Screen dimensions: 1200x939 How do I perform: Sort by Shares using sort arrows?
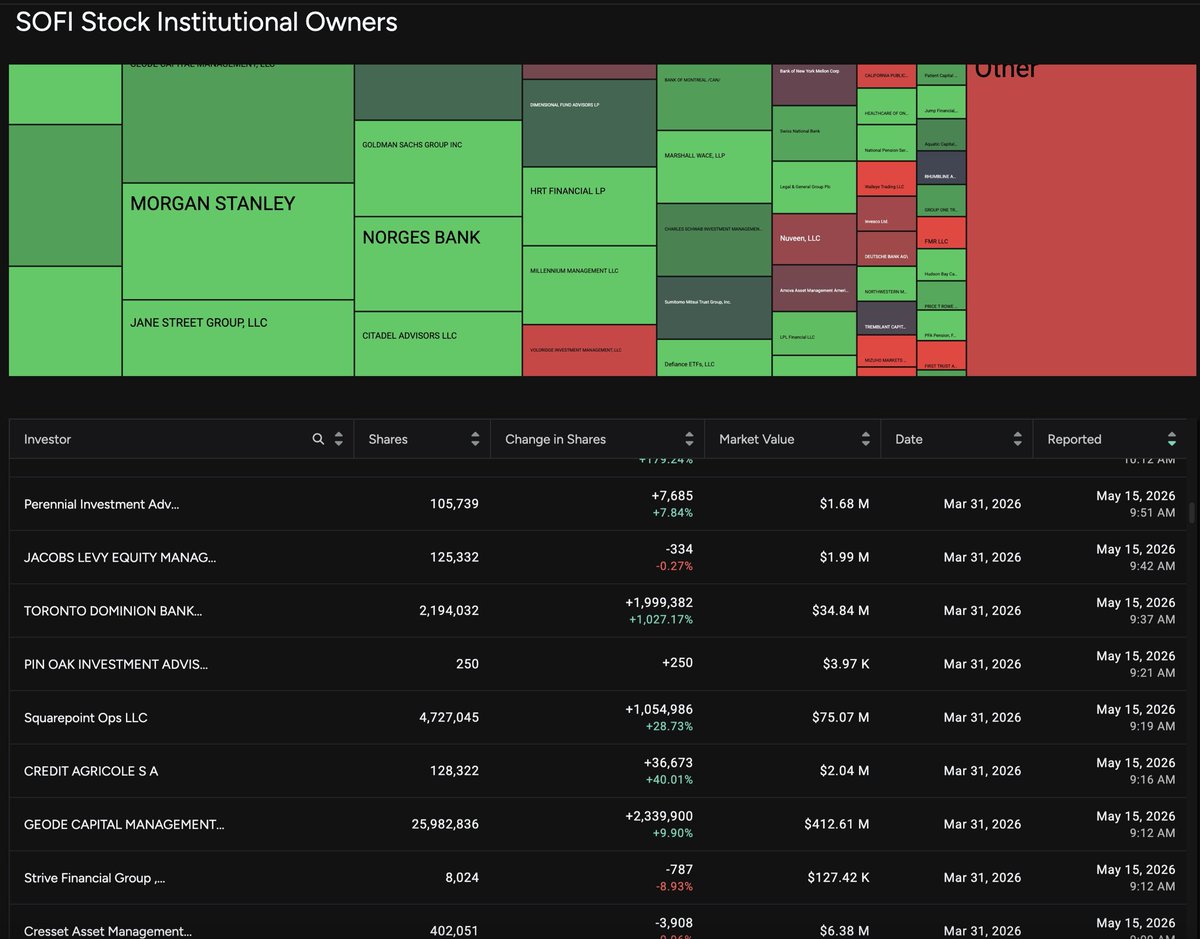tap(475, 439)
